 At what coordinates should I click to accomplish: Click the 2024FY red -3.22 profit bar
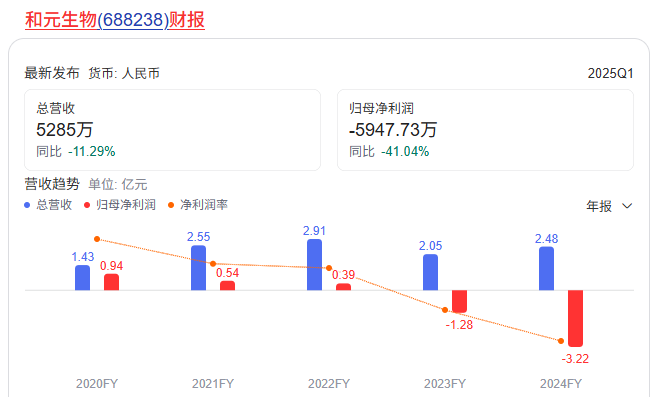pos(575,318)
